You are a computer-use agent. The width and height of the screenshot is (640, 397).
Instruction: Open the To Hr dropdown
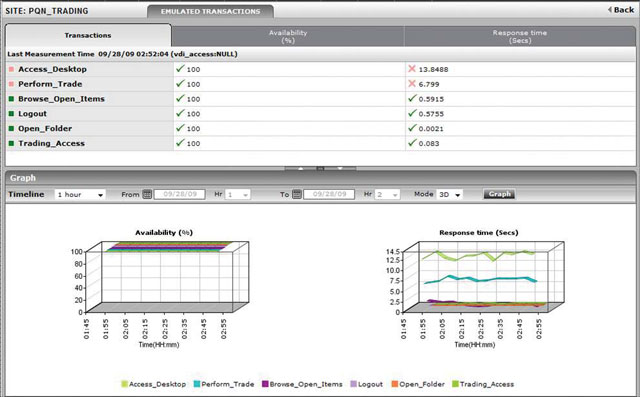pyautogui.click(x=387, y=195)
